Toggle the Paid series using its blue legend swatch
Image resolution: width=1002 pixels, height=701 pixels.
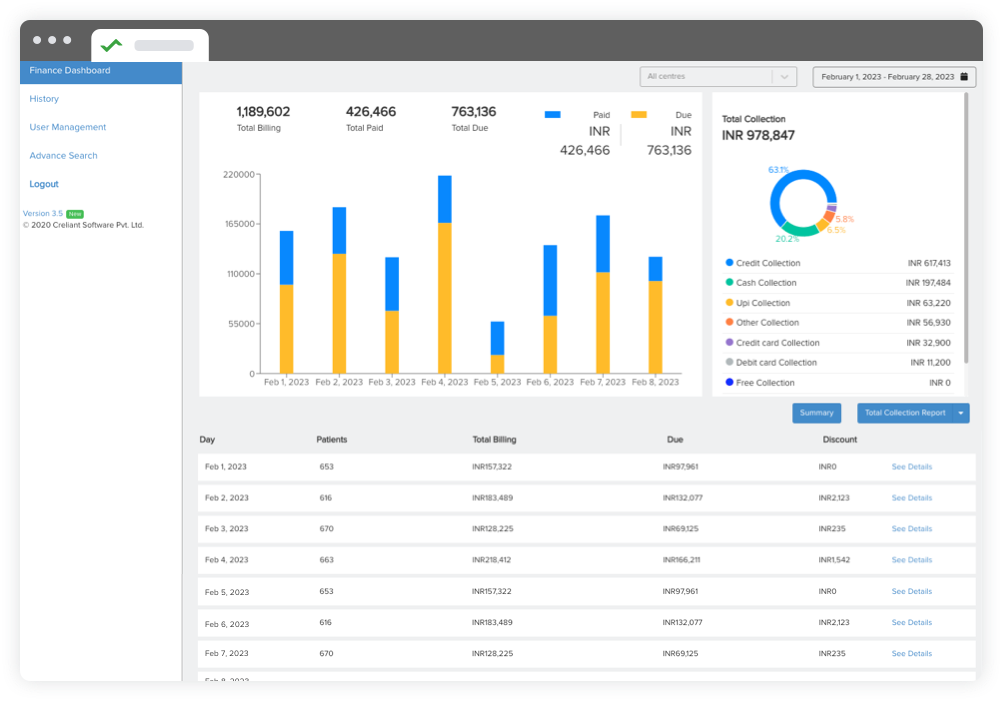tap(552, 114)
